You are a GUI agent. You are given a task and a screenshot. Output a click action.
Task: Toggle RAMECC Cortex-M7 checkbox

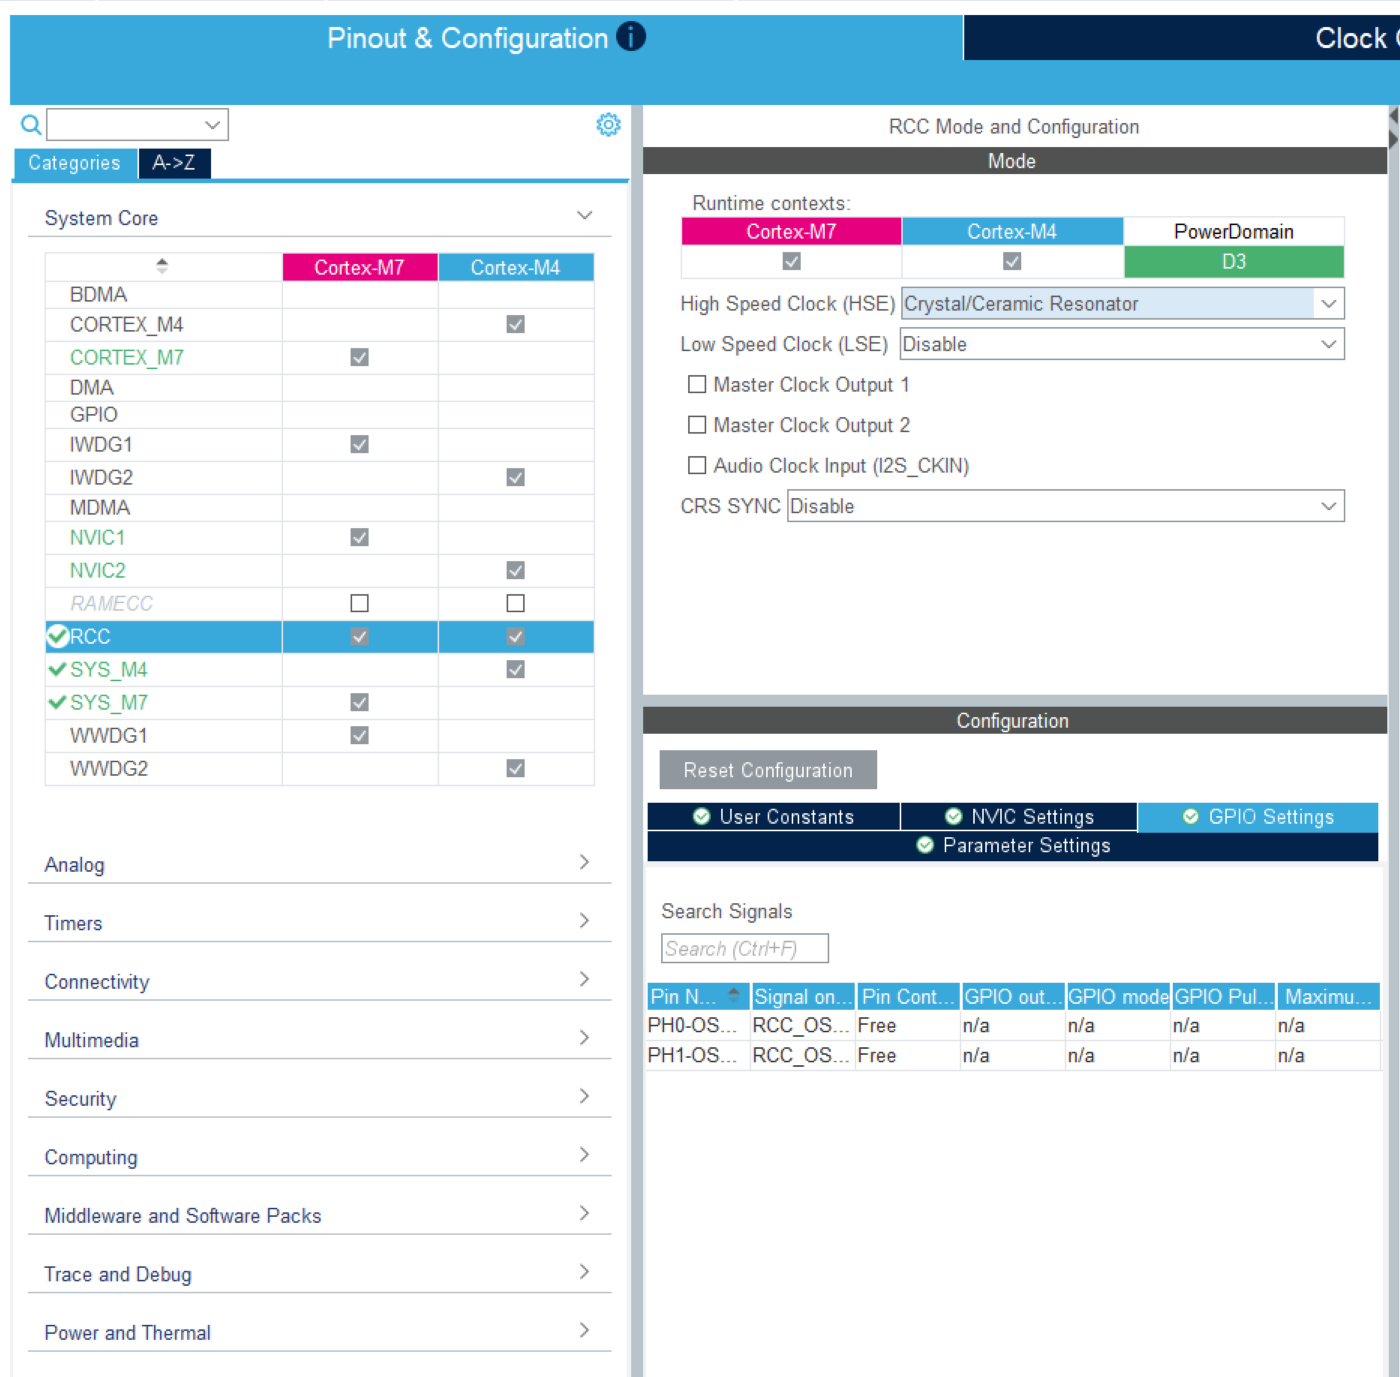[x=360, y=603]
